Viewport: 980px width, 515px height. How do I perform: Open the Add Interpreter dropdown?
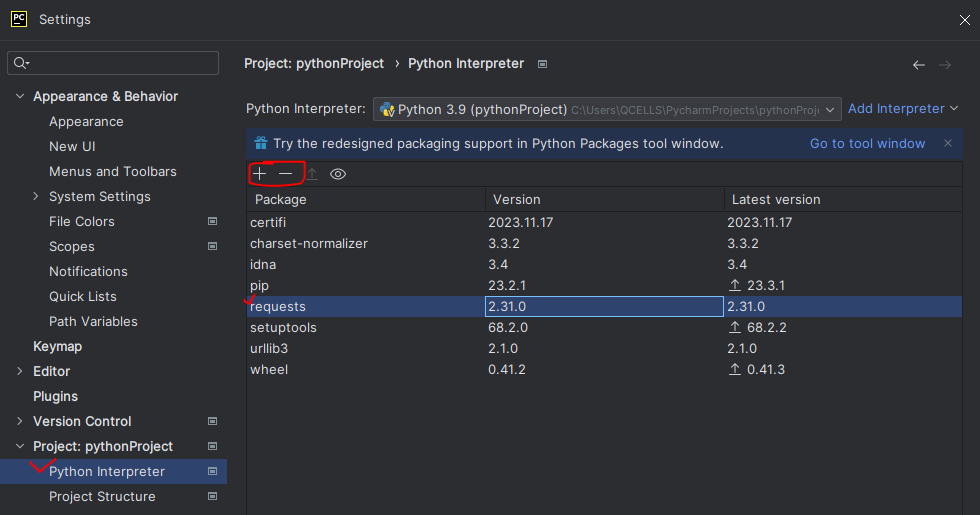click(x=902, y=109)
